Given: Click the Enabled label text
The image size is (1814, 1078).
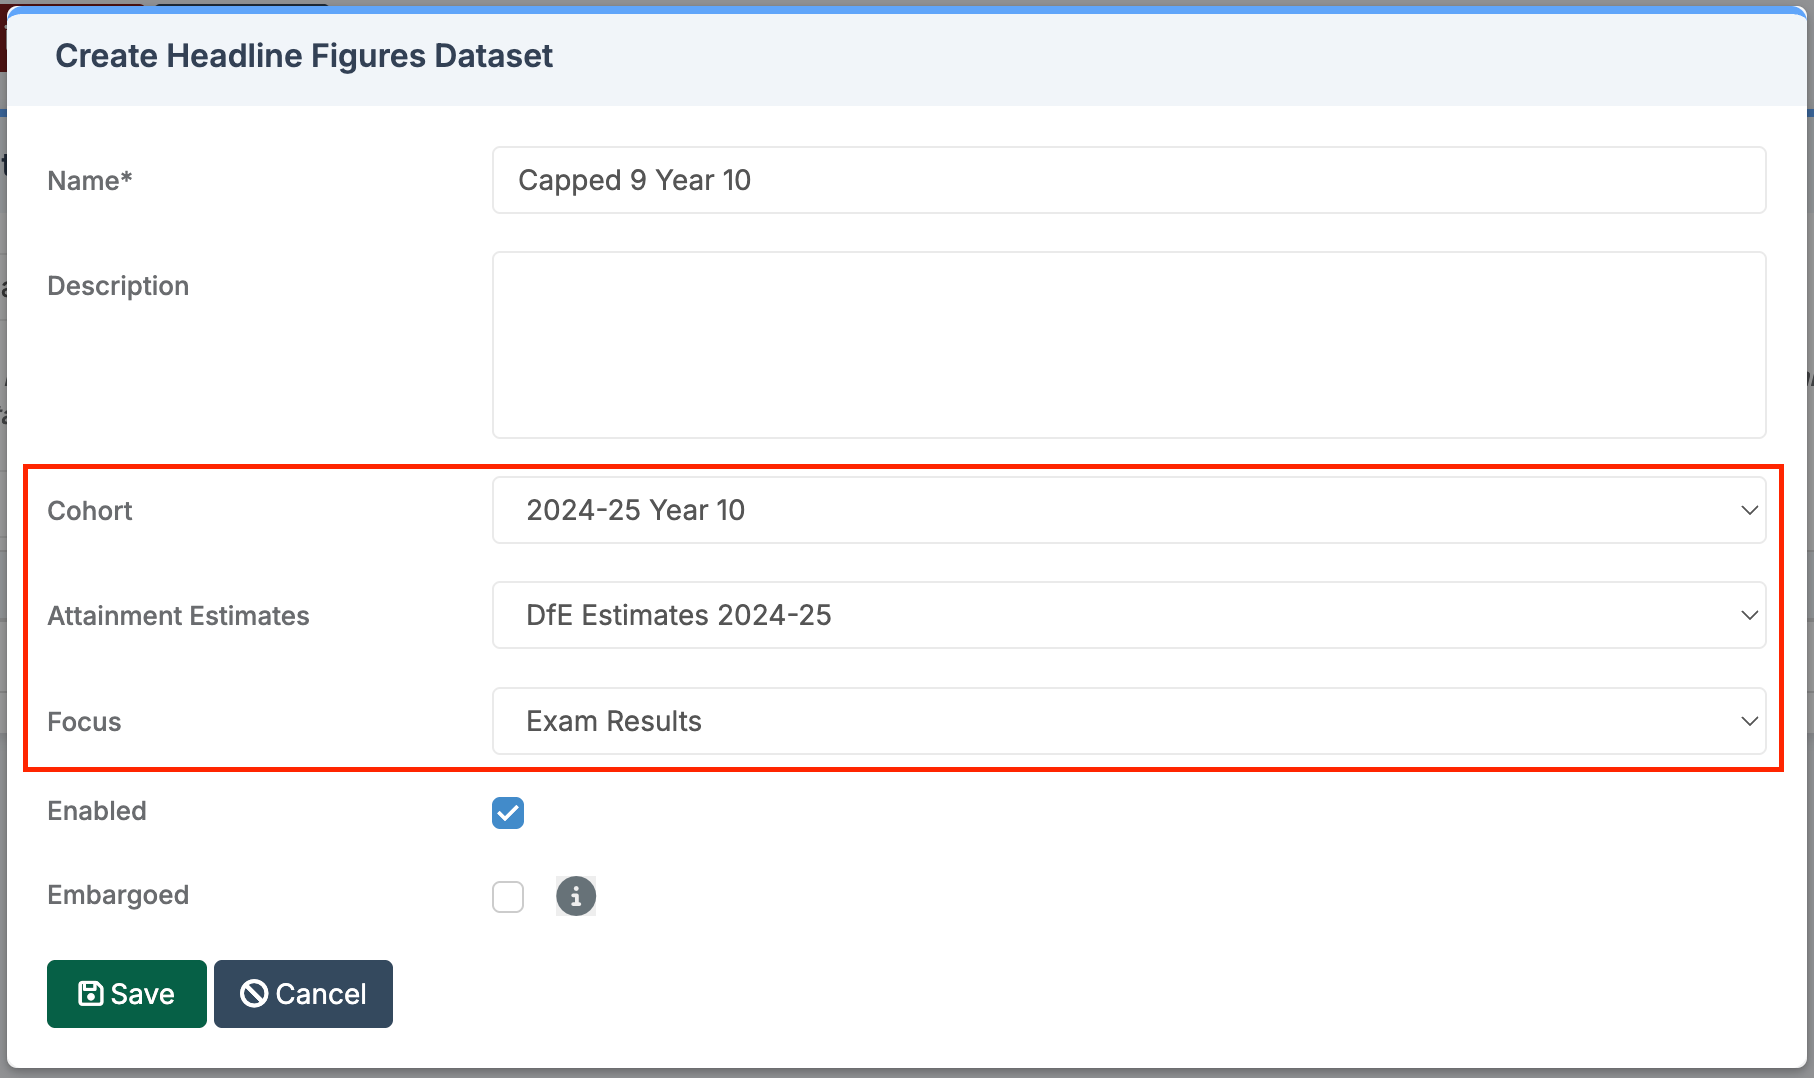Looking at the screenshot, I should pyautogui.click(x=97, y=811).
